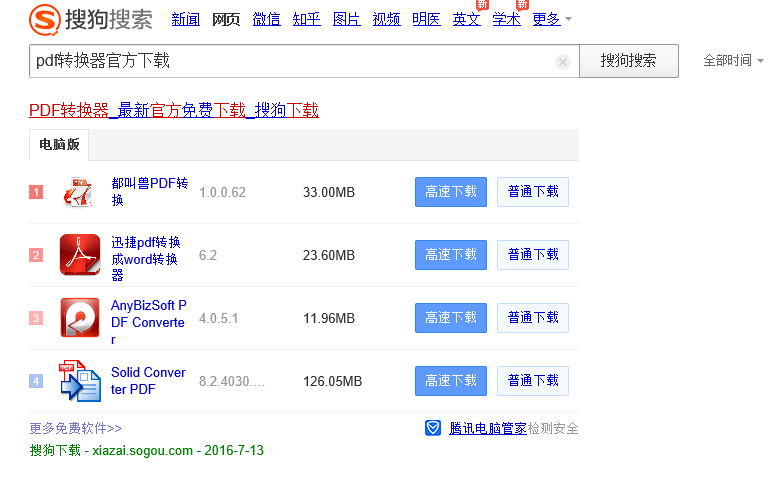Viewport: 769px width, 477px height.
Task: Click version number 8.2.4030
Action: (231, 381)
